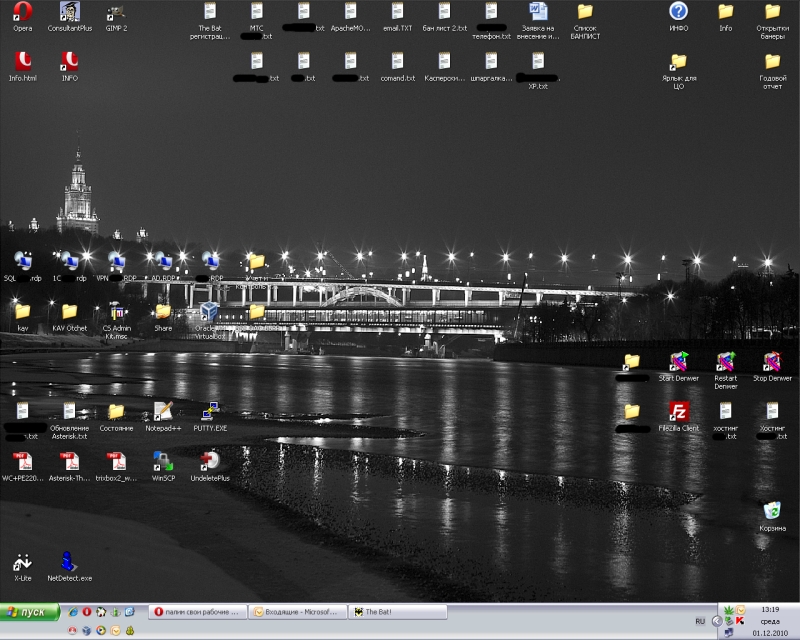Click the green leaf tray icon

coord(729,609)
